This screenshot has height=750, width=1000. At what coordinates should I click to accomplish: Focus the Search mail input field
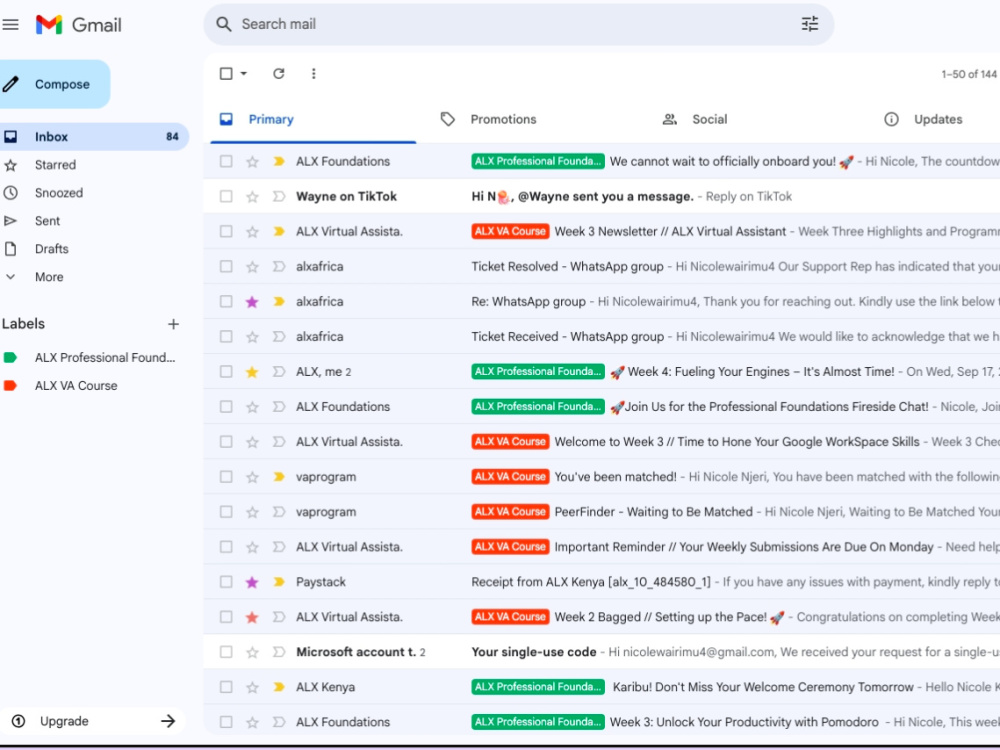(x=517, y=24)
